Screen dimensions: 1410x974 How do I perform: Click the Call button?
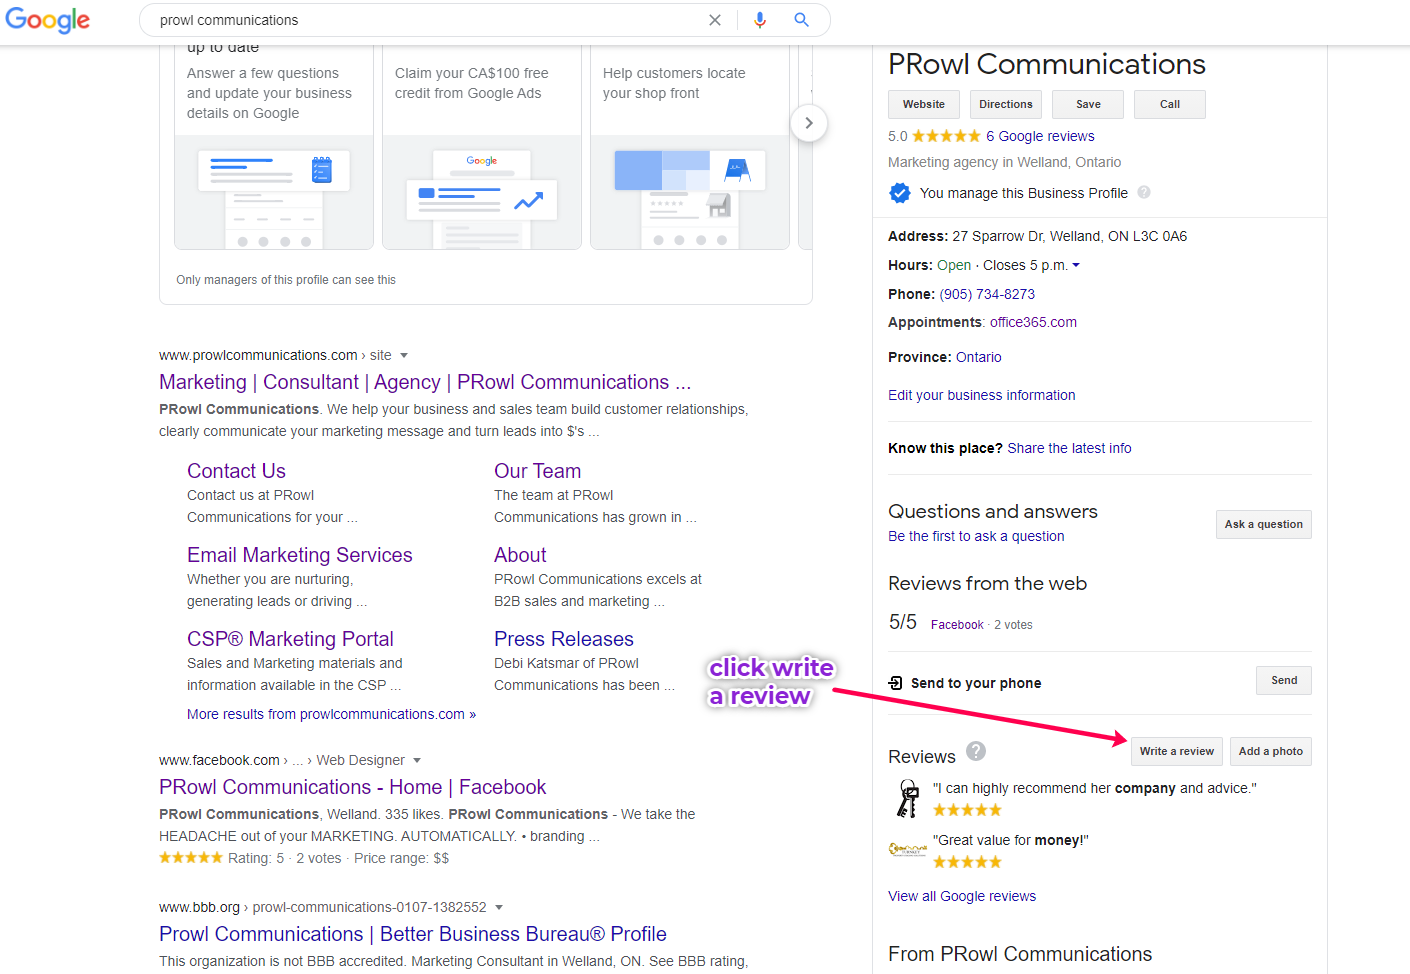(x=1170, y=104)
